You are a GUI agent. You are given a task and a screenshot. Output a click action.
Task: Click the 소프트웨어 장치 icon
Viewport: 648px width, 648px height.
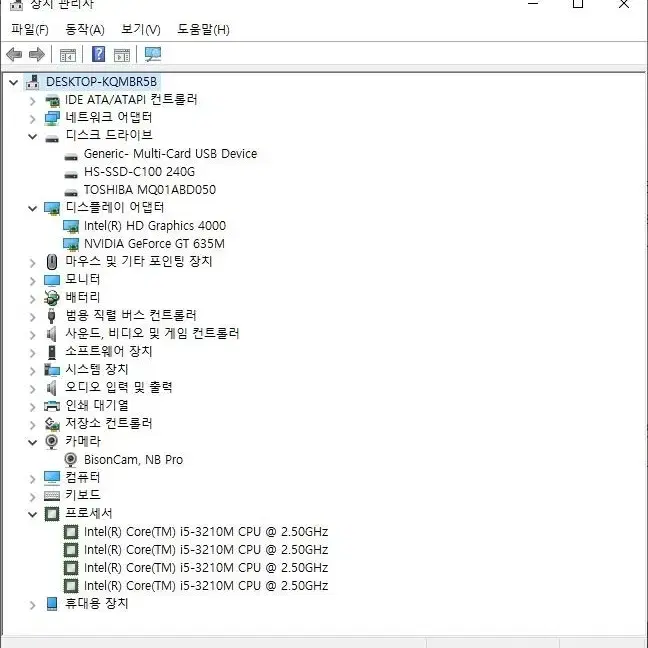[52, 352]
